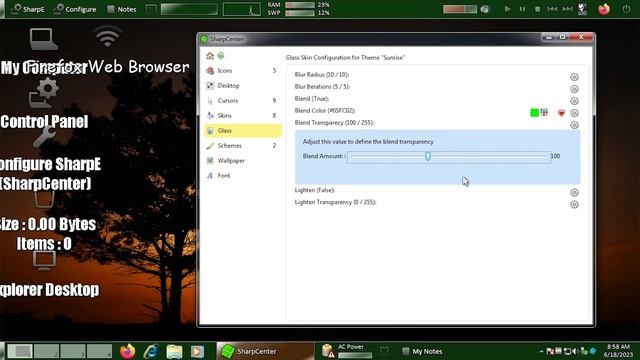Select the Icons section in sidebar
Viewport: 640px width, 360px height.
[x=242, y=71]
